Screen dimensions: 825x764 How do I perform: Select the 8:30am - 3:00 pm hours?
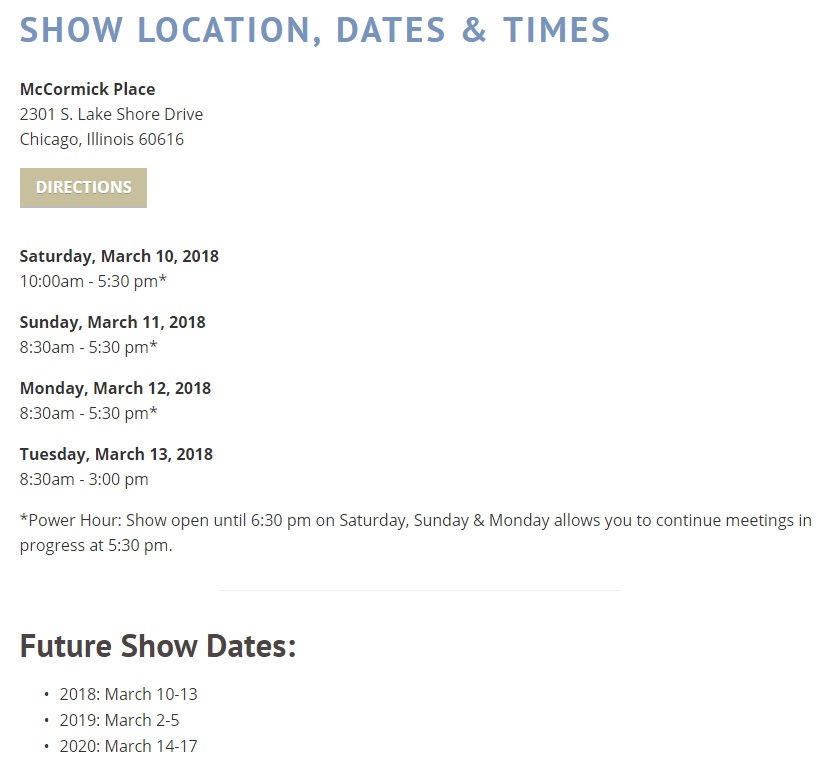coord(84,479)
